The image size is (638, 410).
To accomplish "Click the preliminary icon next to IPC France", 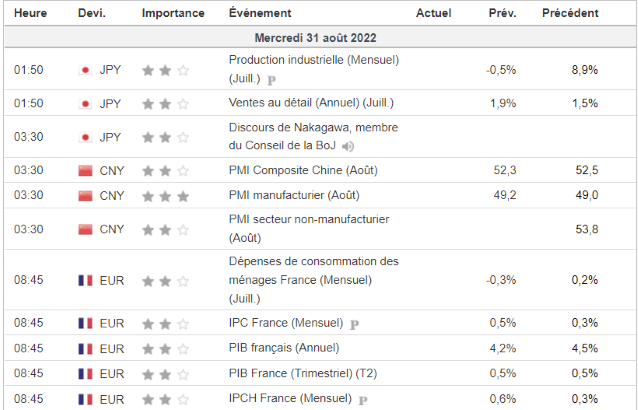I will (x=355, y=323).
